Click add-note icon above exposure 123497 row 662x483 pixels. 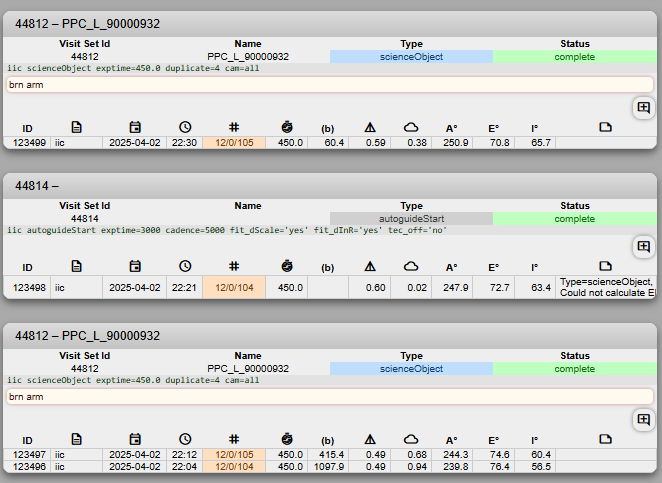[643, 421]
